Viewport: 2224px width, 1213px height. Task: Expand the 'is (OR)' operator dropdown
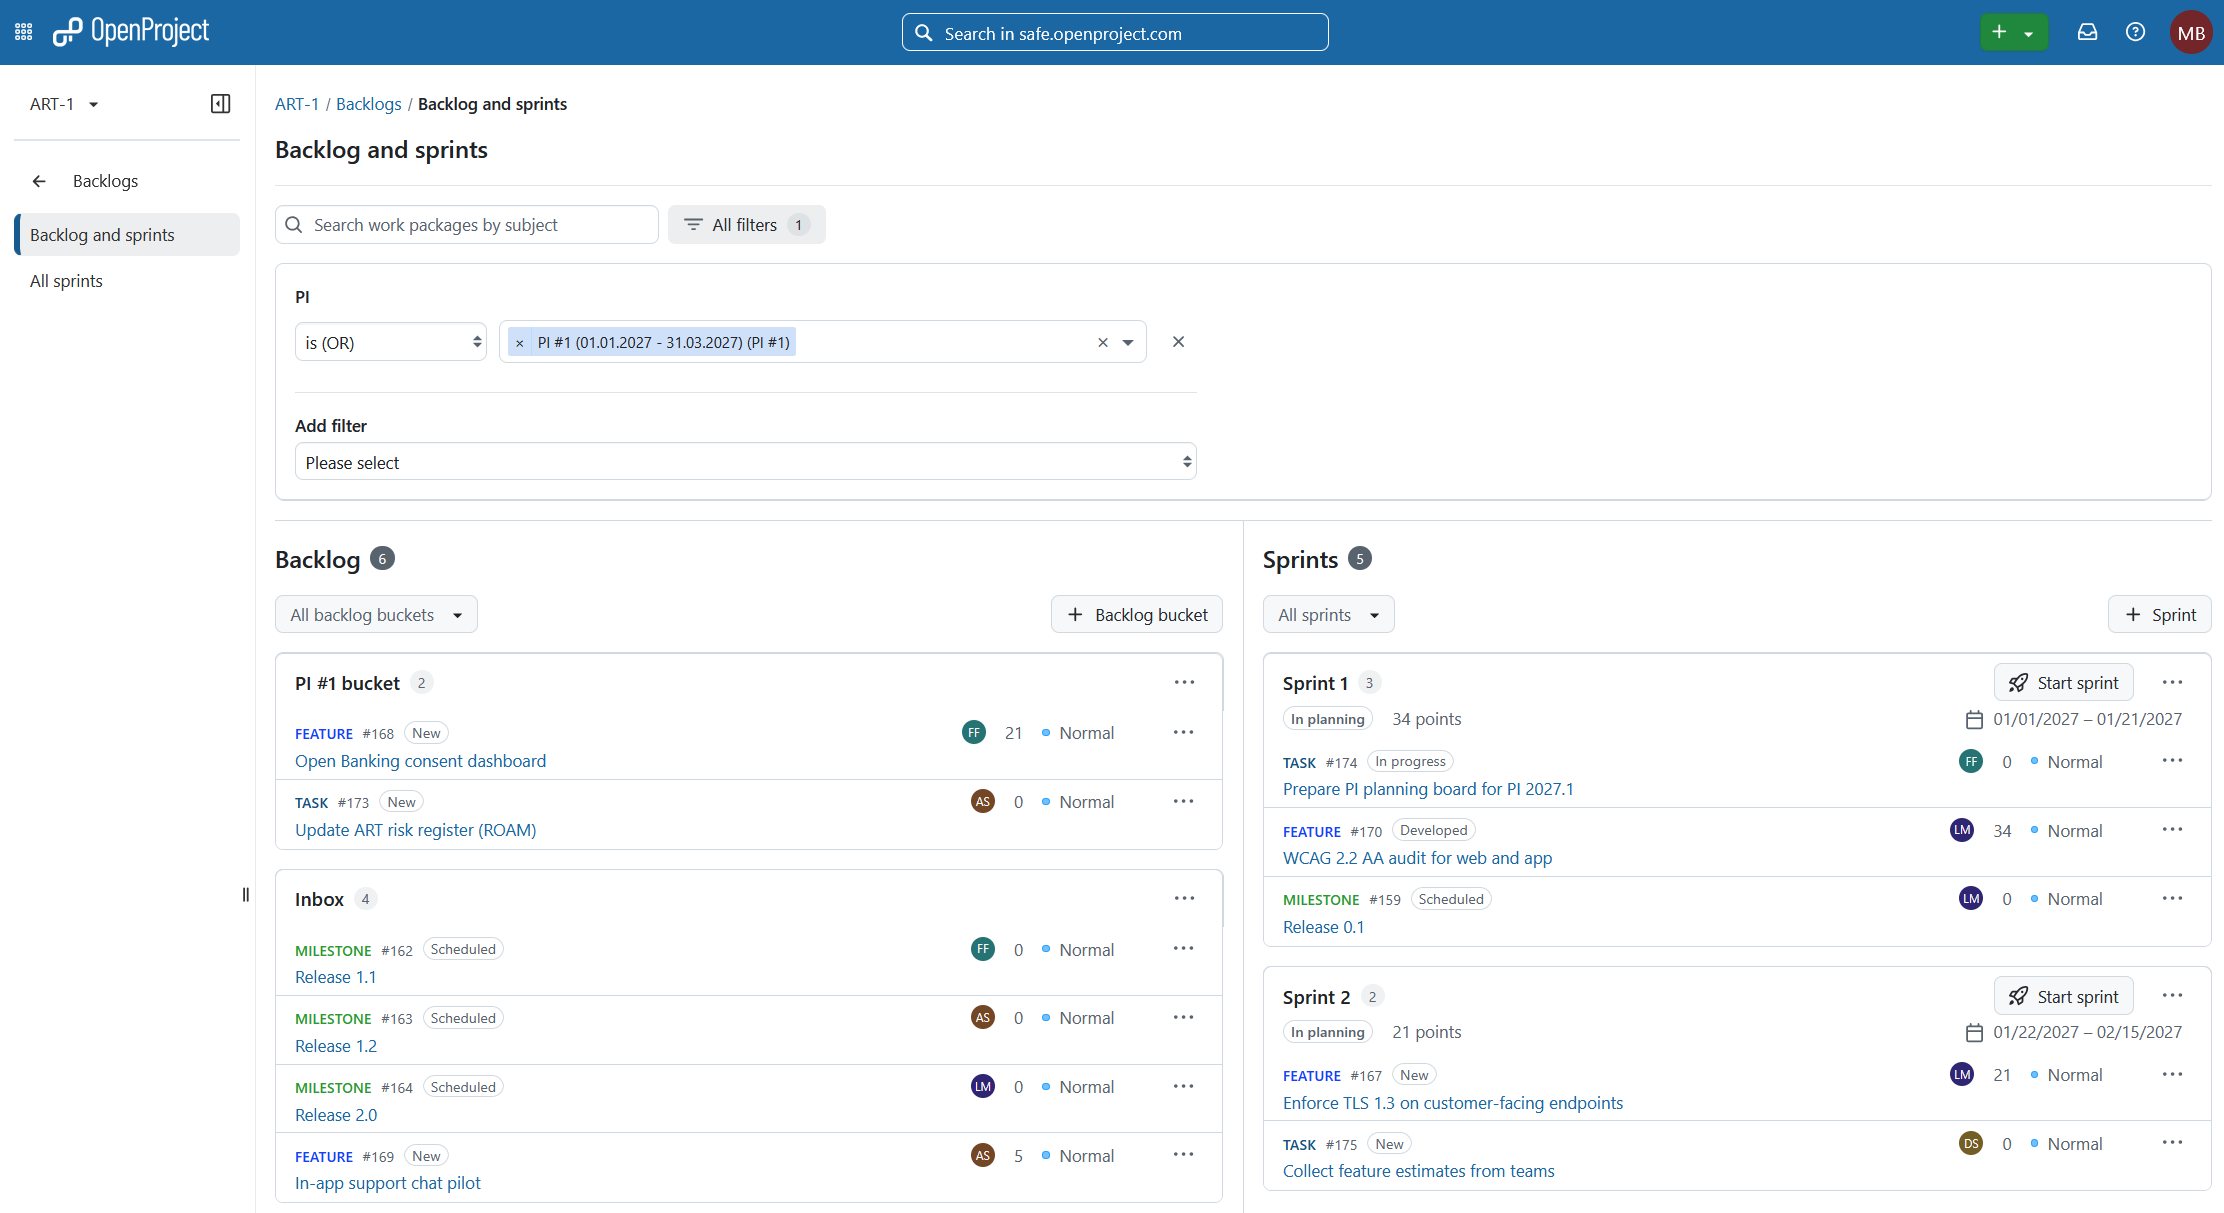[x=391, y=342]
